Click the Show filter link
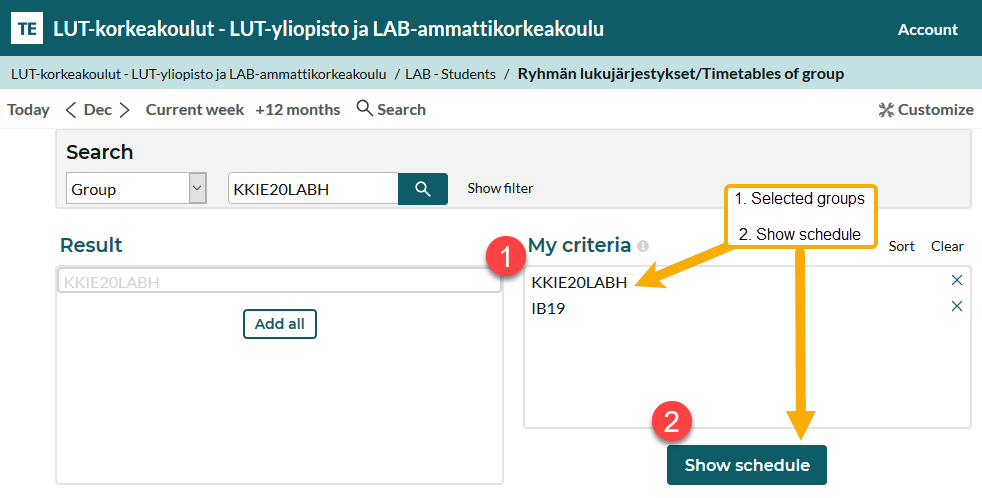 [500, 188]
